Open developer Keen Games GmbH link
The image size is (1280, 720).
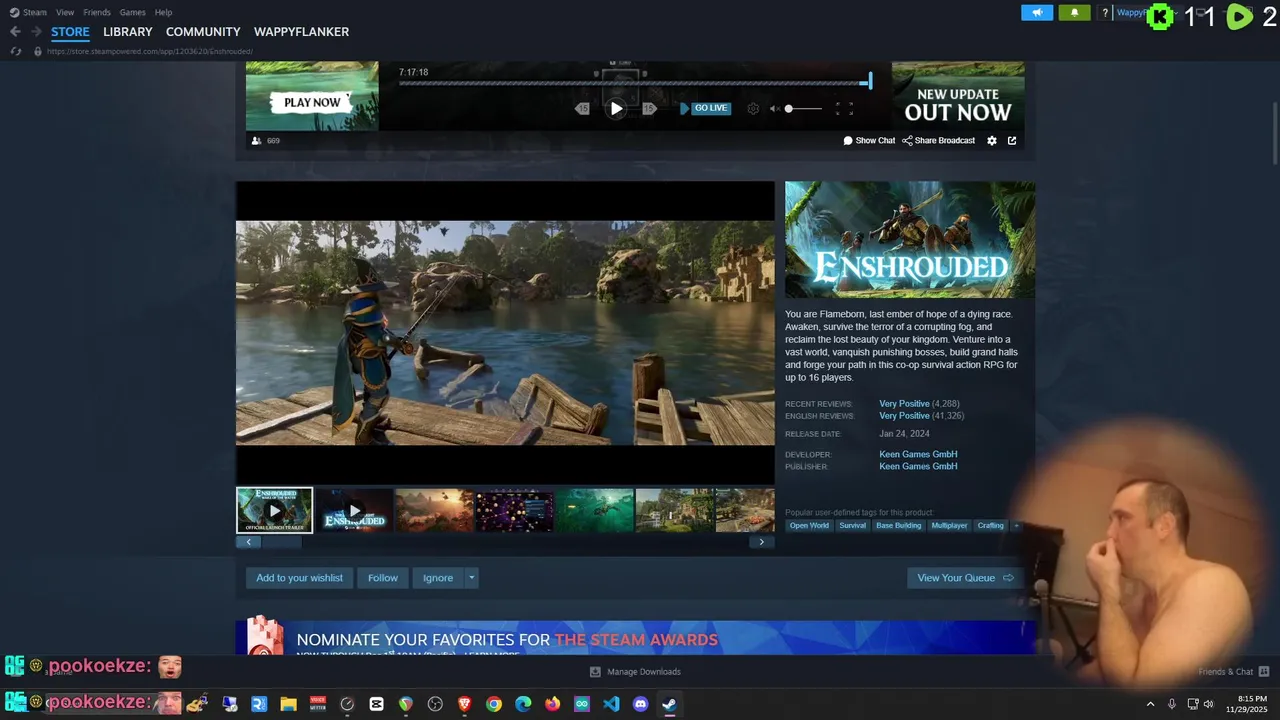point(918,454)
